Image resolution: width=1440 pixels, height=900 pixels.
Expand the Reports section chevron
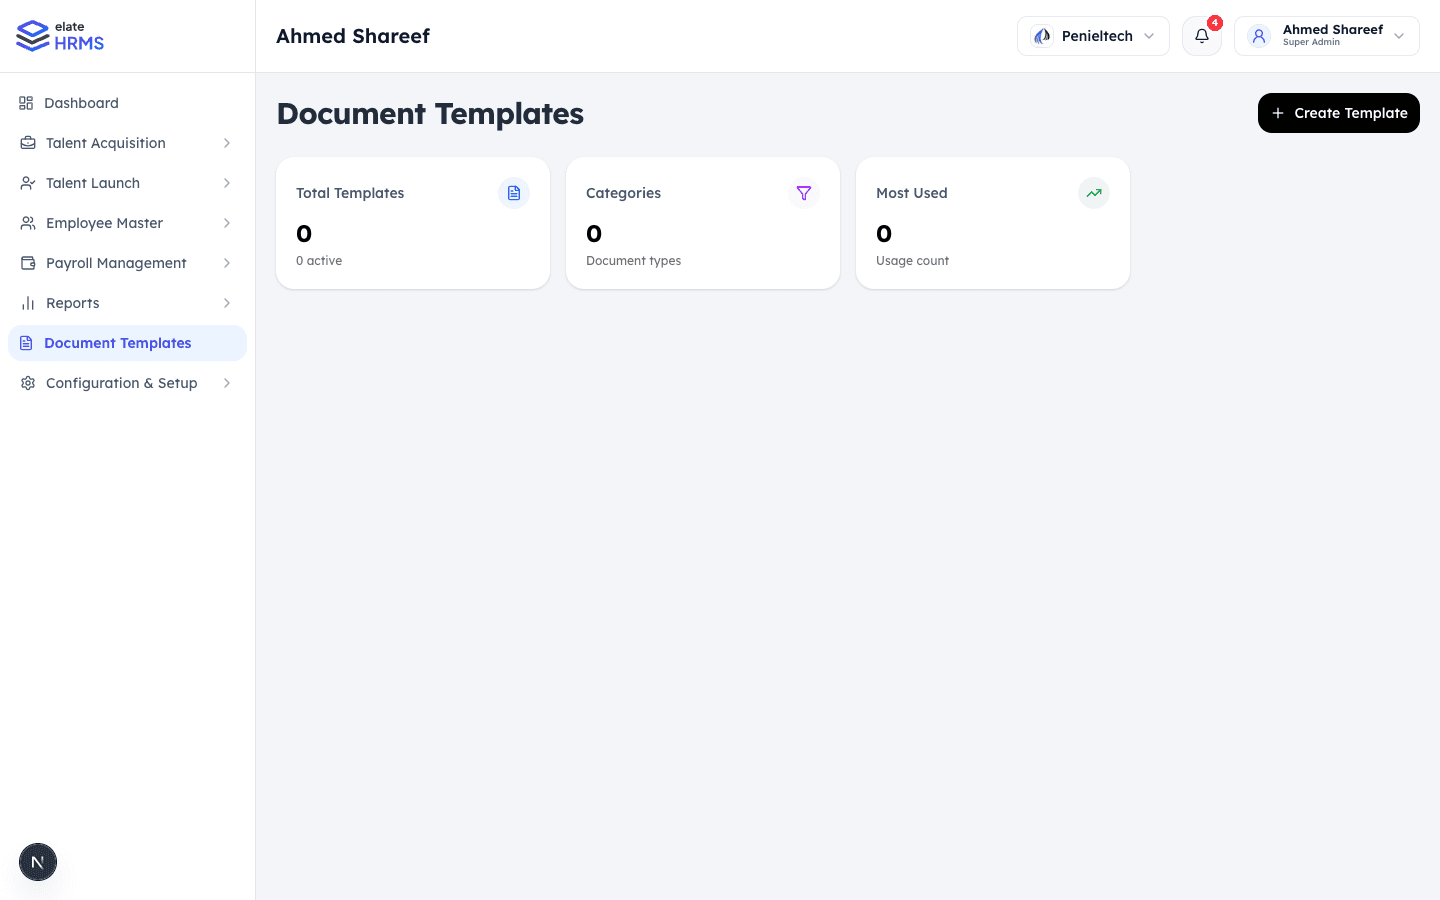tap(226, 303)
